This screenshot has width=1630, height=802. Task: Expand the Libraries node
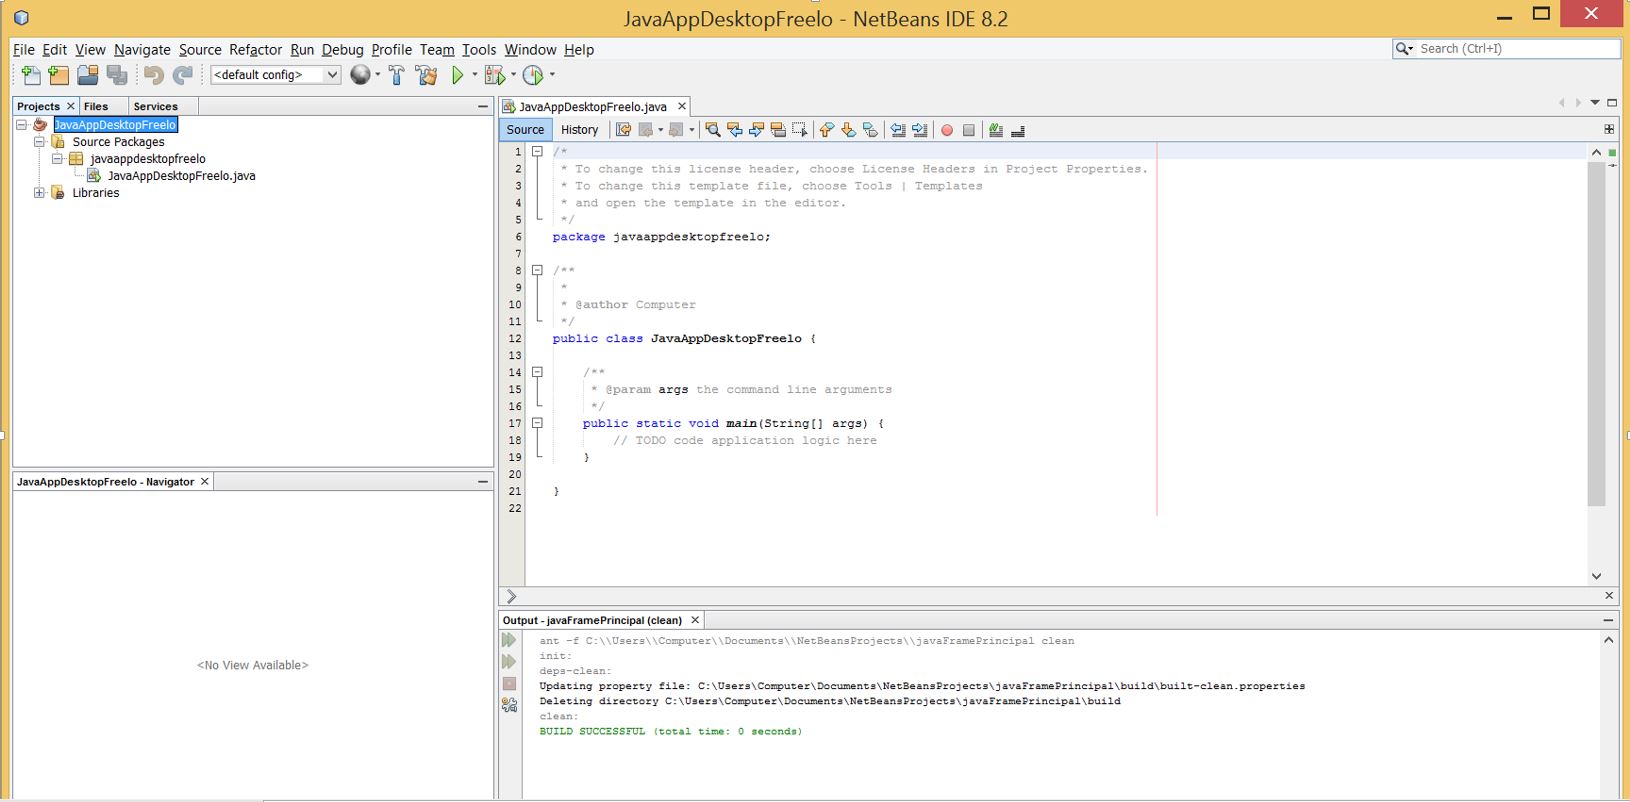pos(39,193)
